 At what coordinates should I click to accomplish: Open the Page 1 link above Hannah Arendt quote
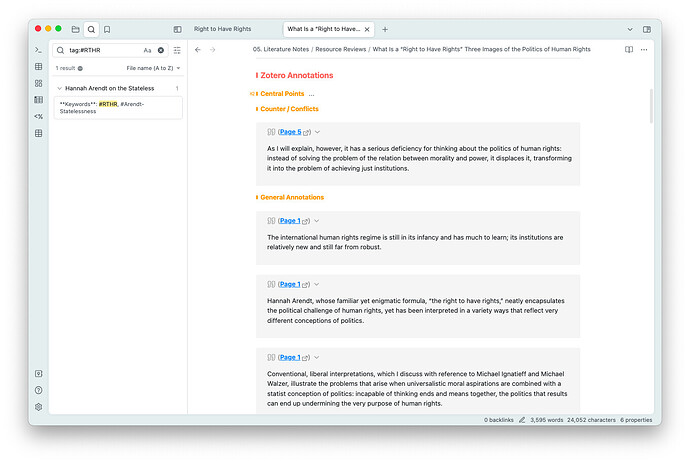(x=290, y=284)
